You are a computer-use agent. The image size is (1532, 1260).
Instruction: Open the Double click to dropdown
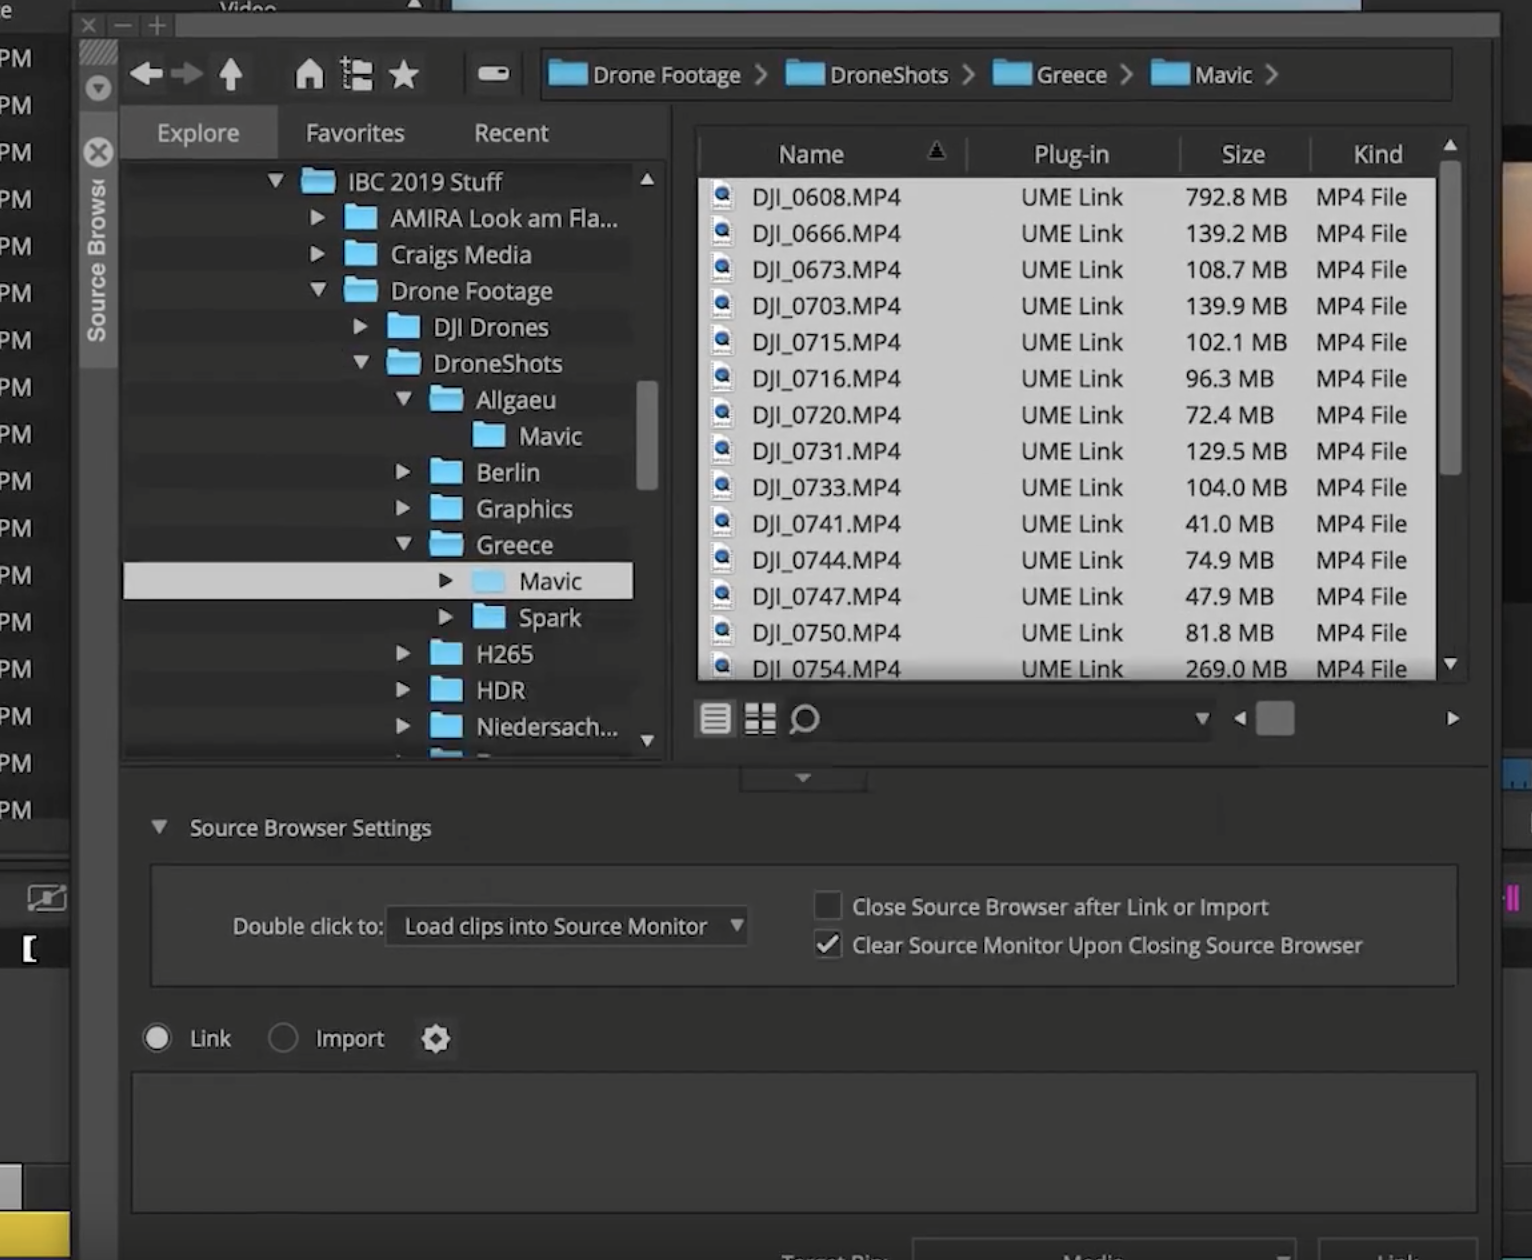coord(566,926)
